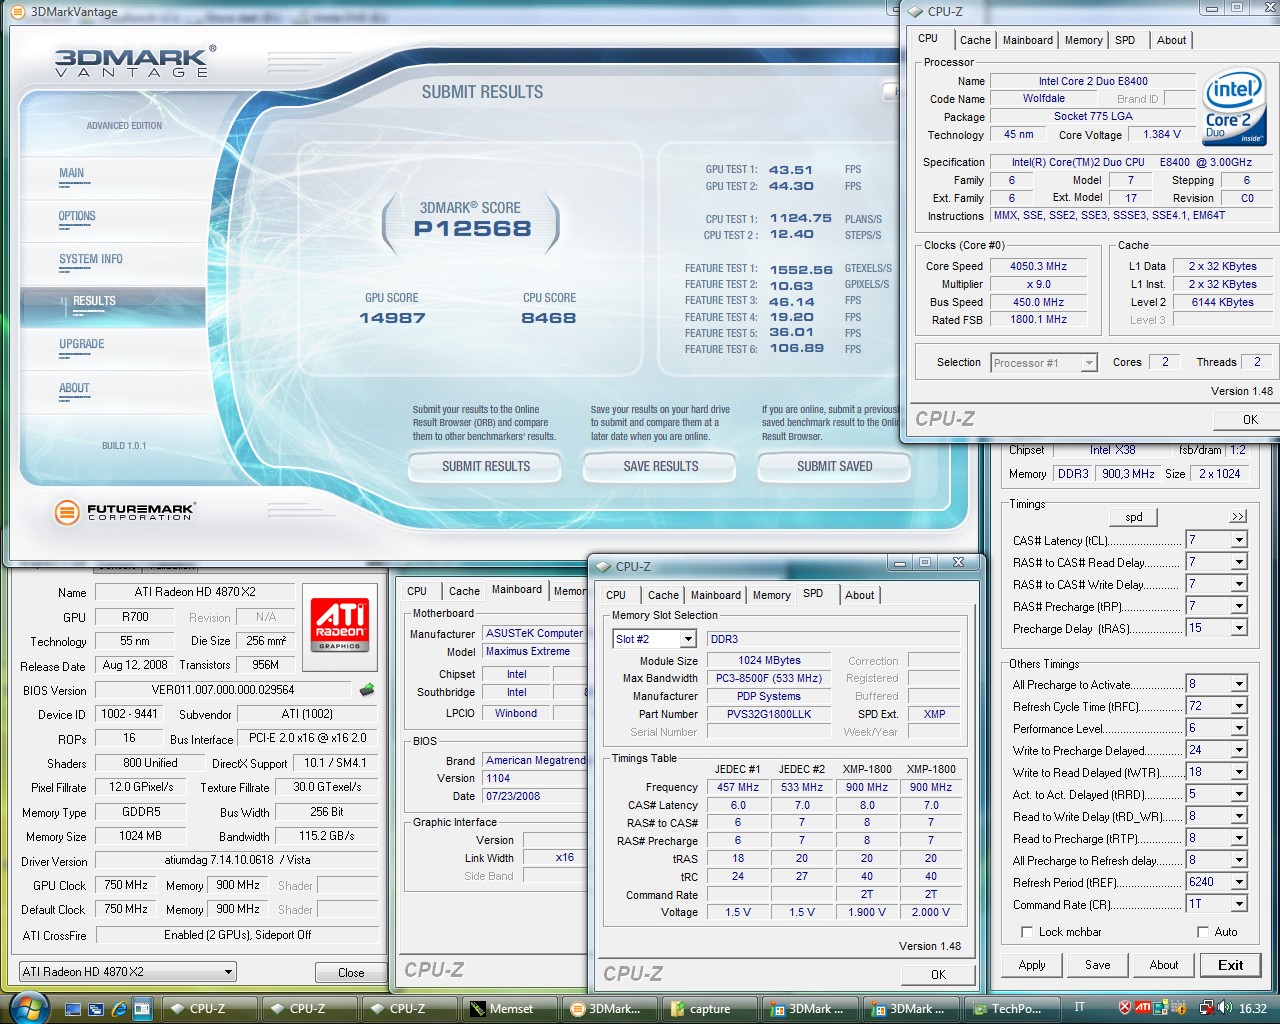Open Refresh Cycle Time (tRFC) dropdown

1239,706
